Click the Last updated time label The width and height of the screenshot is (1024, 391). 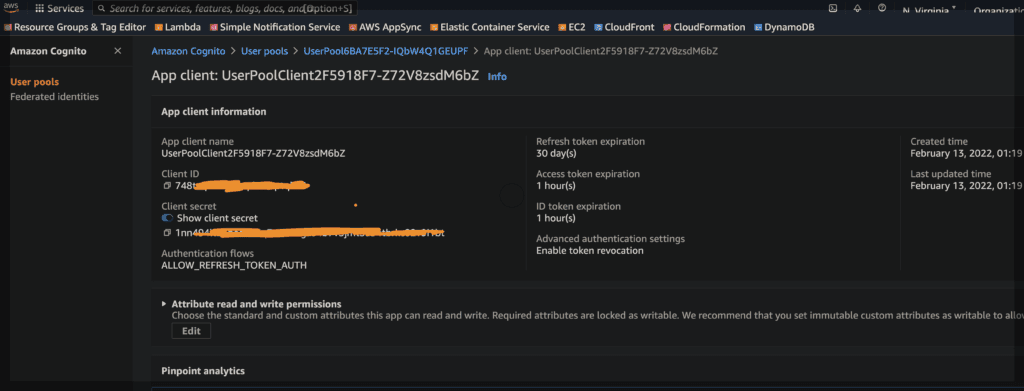(951, 174)
